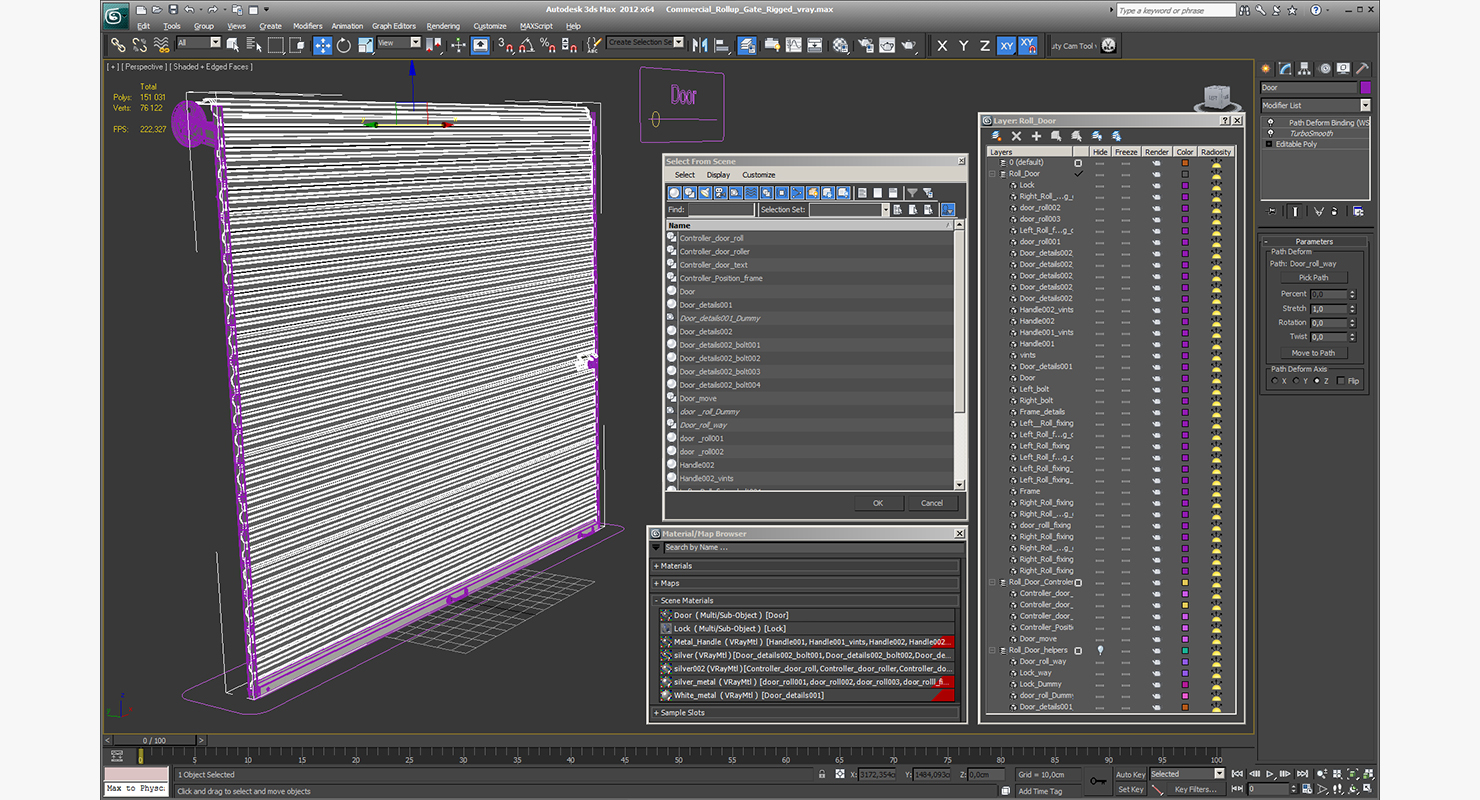
Task: Open the Hierarchy tab in command panel
Action: pos(1305,69)
